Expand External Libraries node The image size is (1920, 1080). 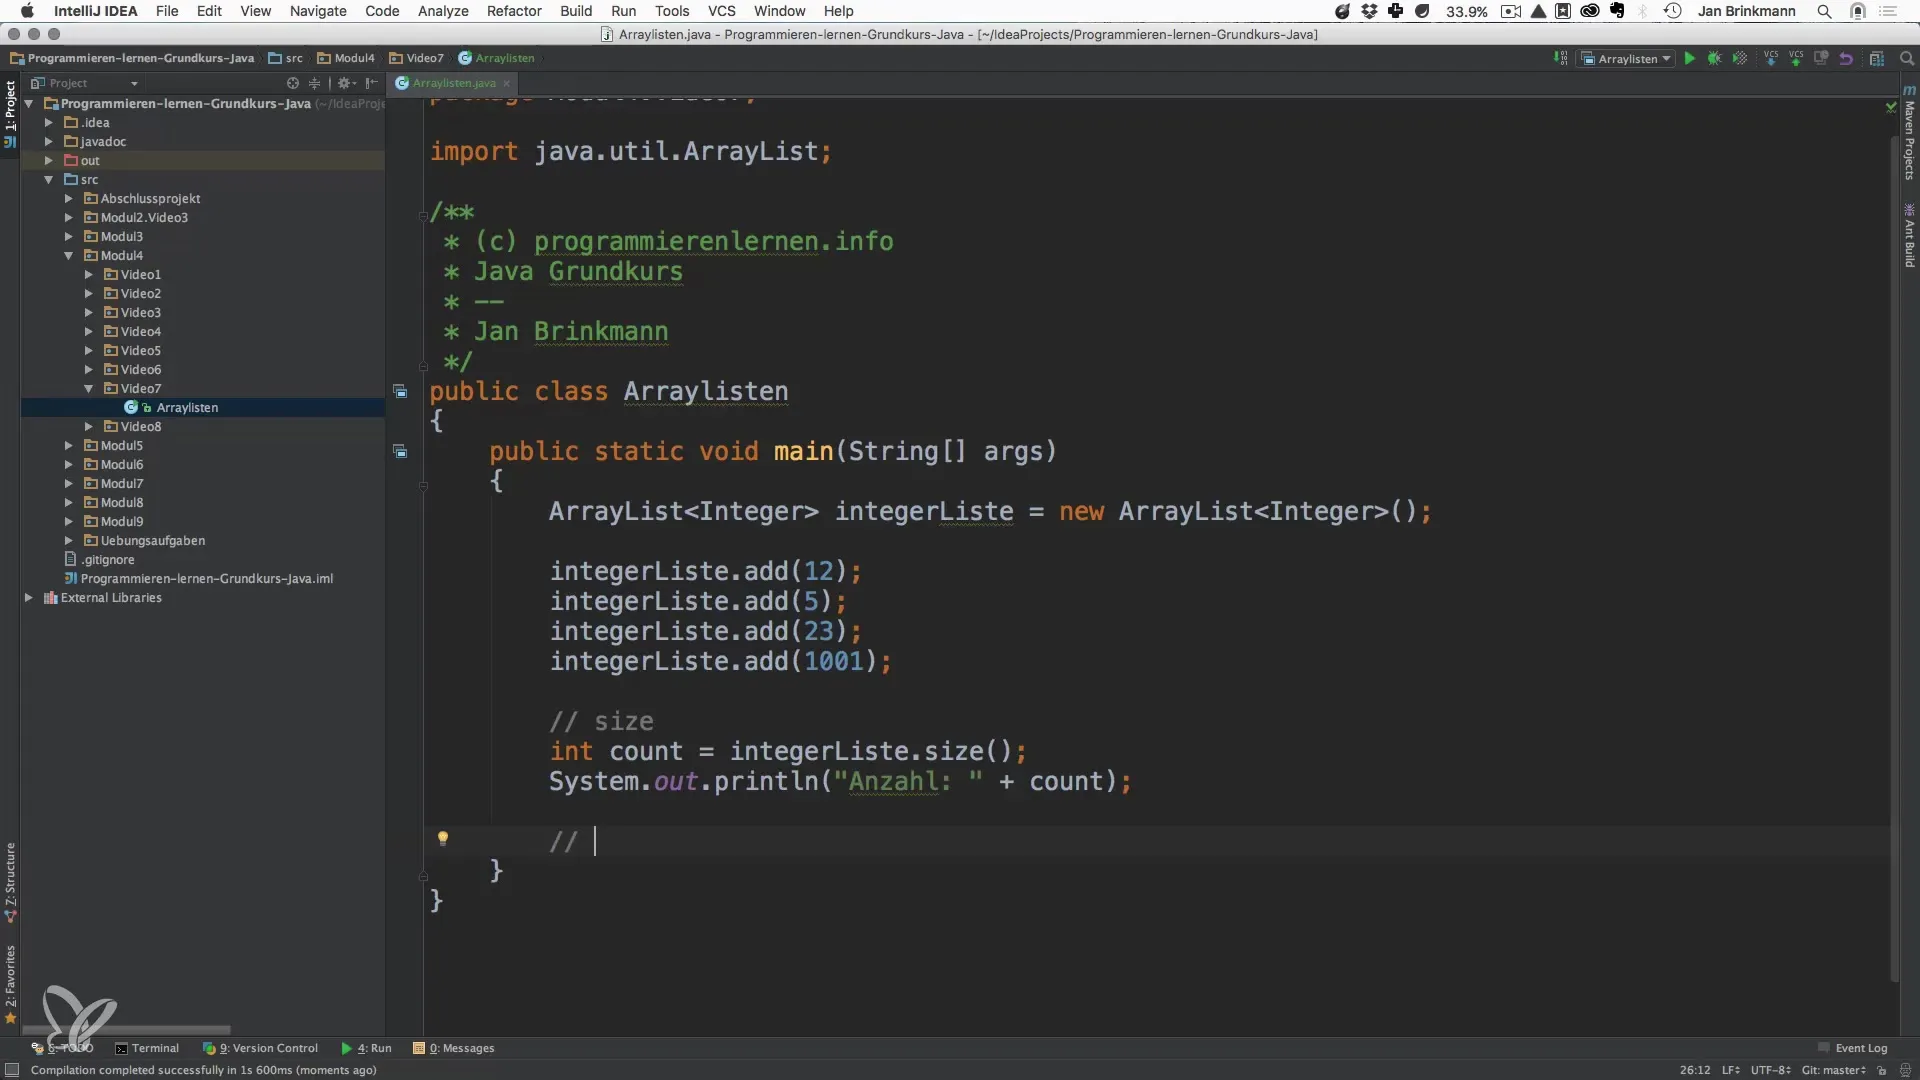28,598
